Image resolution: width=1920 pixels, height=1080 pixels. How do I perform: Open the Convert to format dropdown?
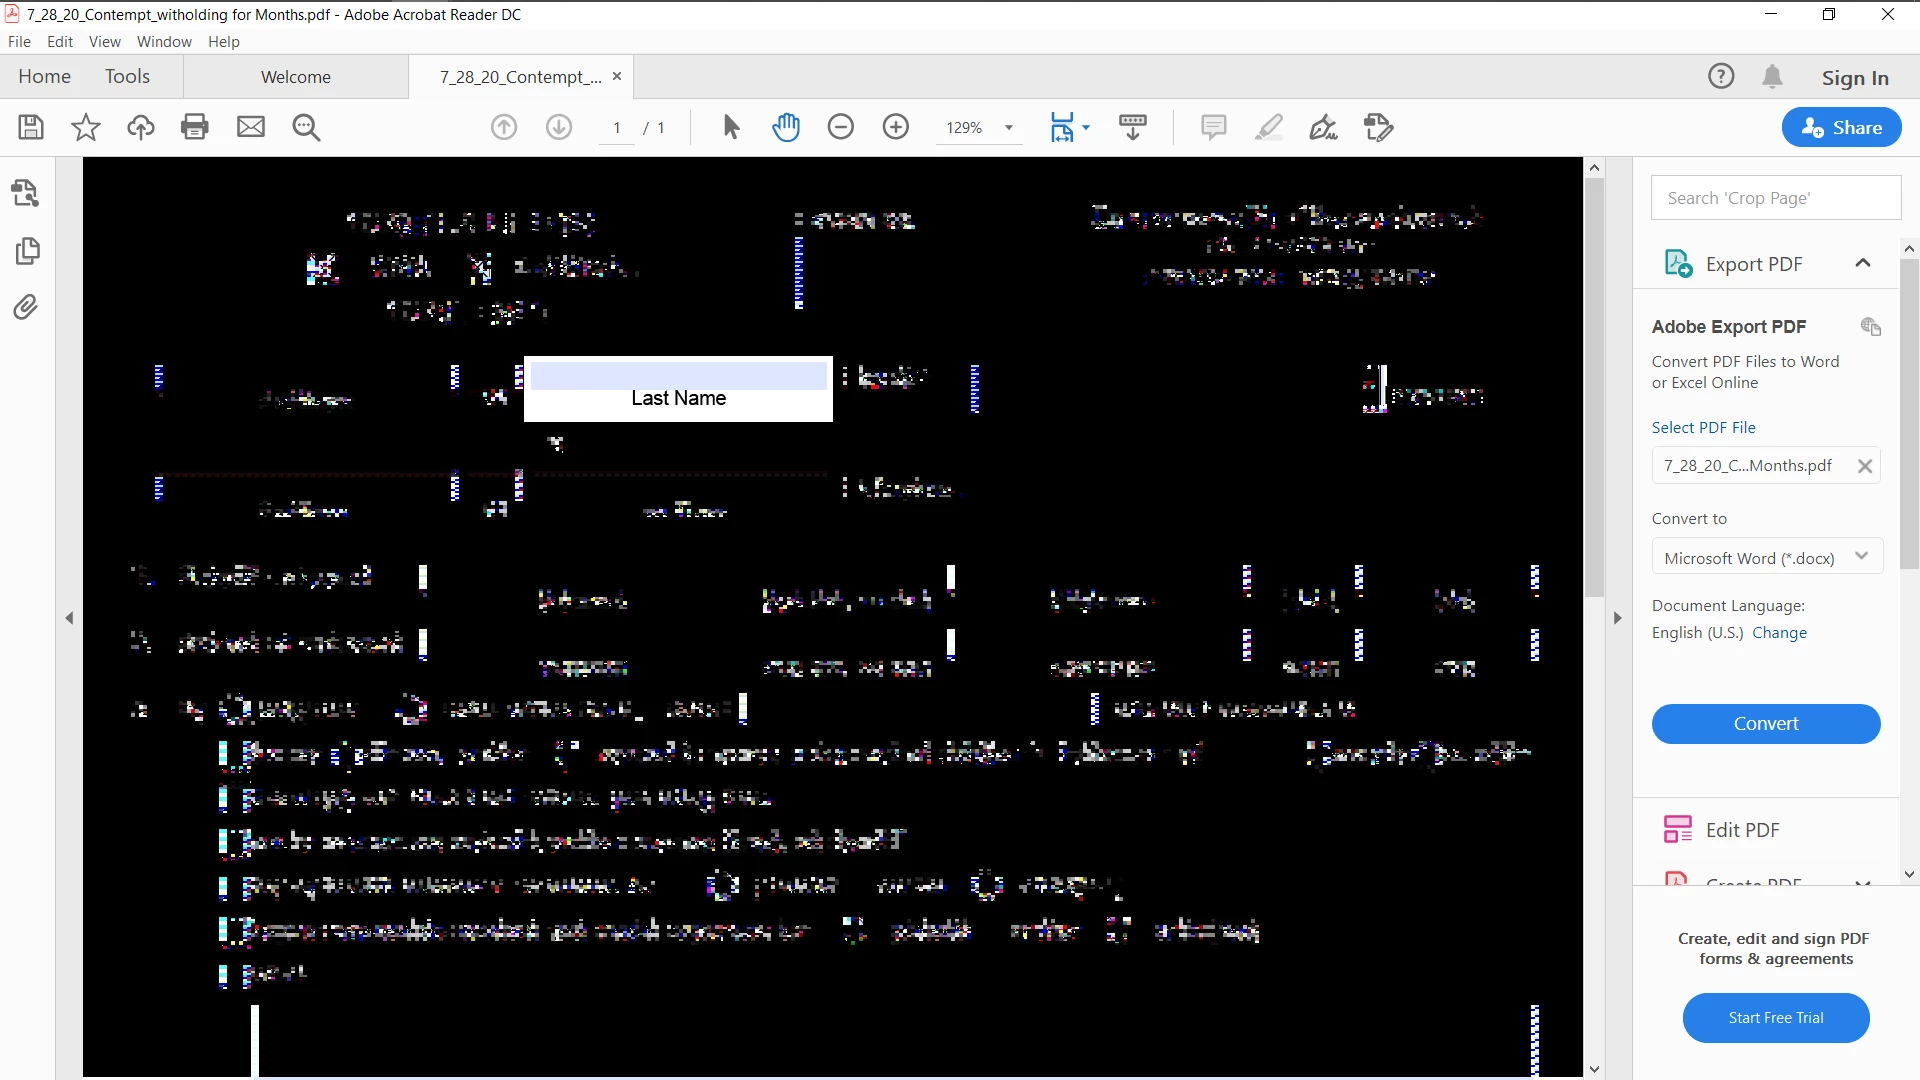pos(1766,557)
